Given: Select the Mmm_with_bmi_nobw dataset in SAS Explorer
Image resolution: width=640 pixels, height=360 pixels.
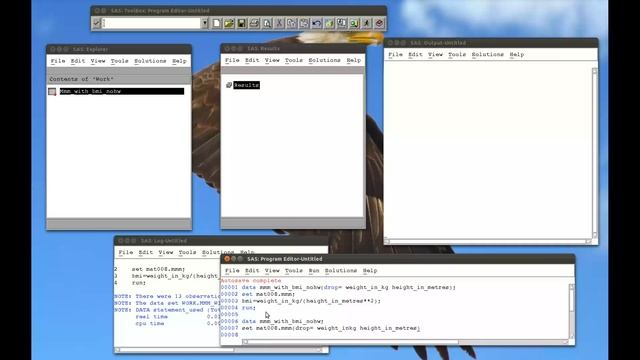Looking at the screenshot, I should coord(122,91).
